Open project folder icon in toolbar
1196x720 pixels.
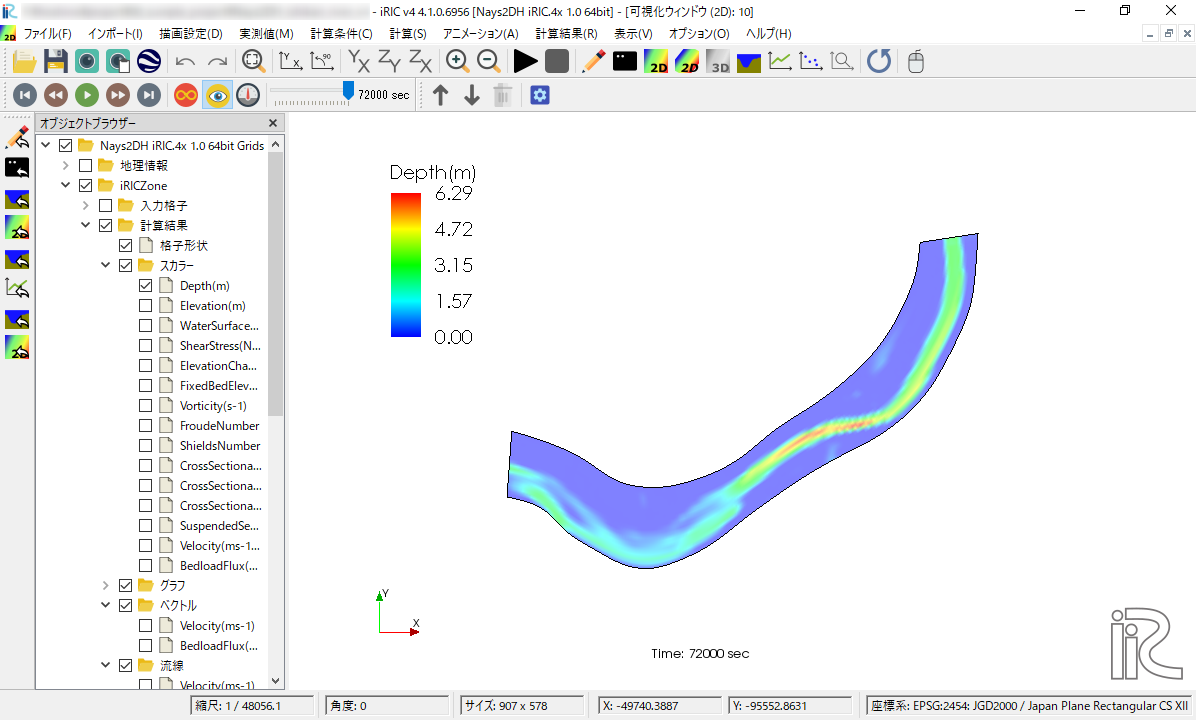click(x=24, y=61)
